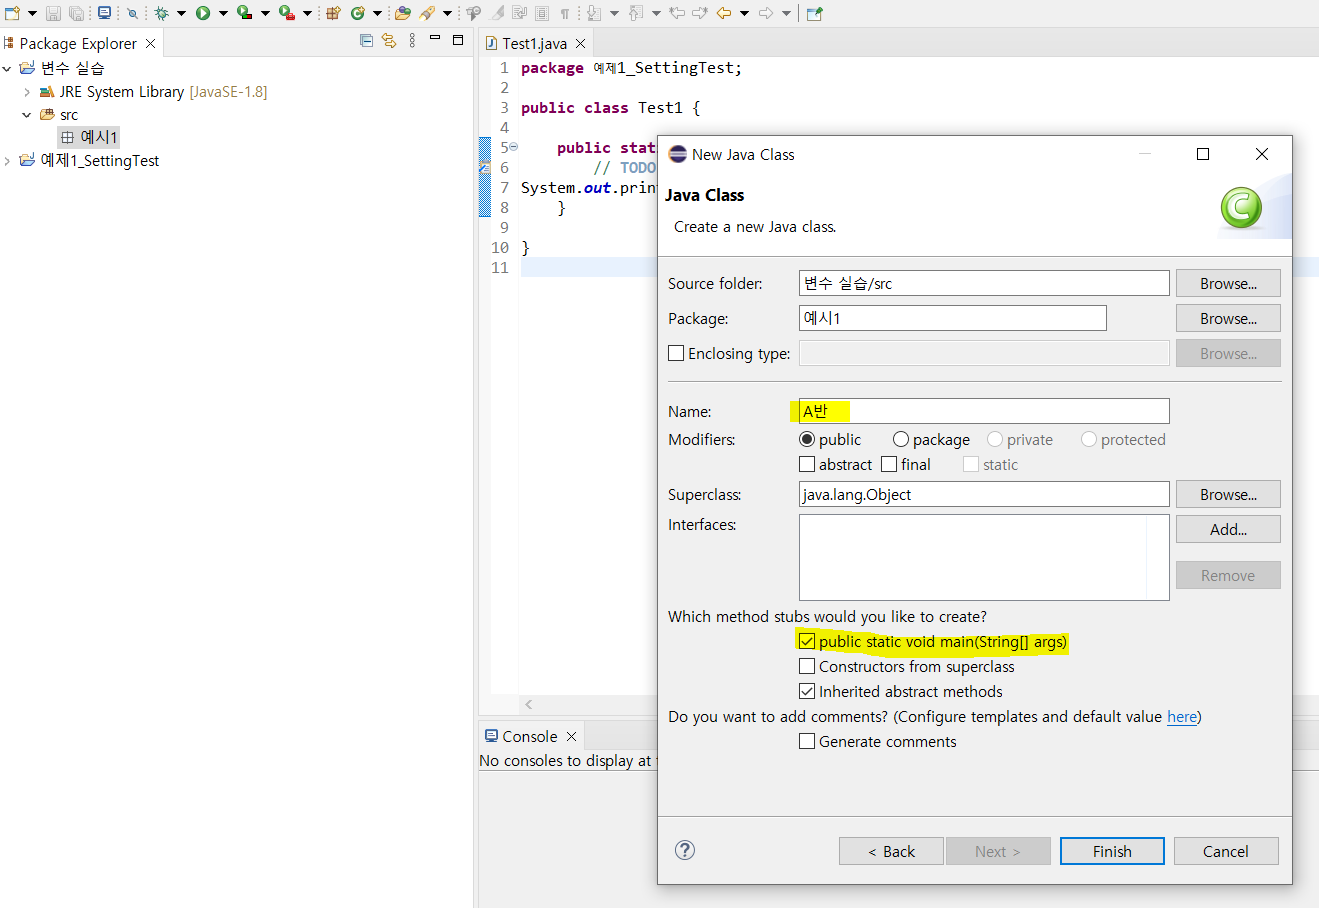Click the External Tools run icon
1319x908 pixels.
pos(287,13)
